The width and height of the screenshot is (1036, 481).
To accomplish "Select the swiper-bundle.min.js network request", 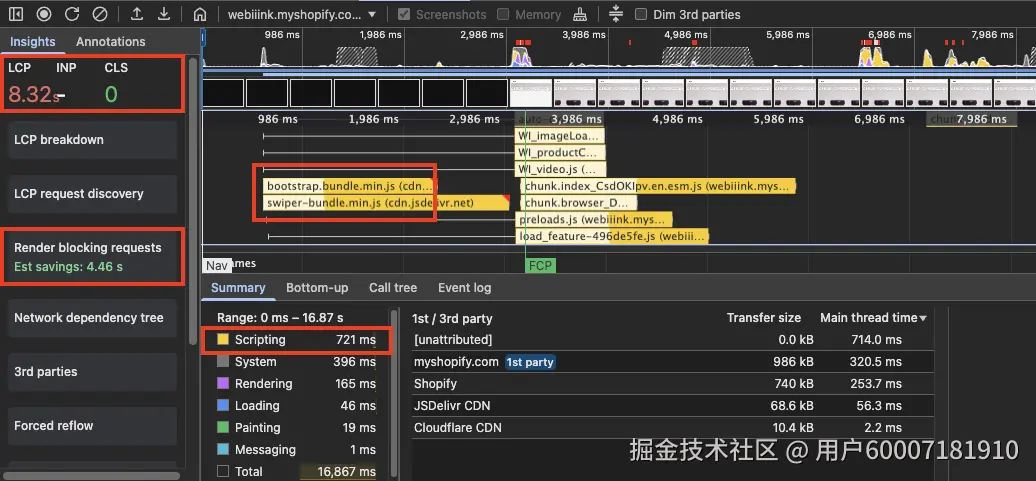I will pos(386,203).
